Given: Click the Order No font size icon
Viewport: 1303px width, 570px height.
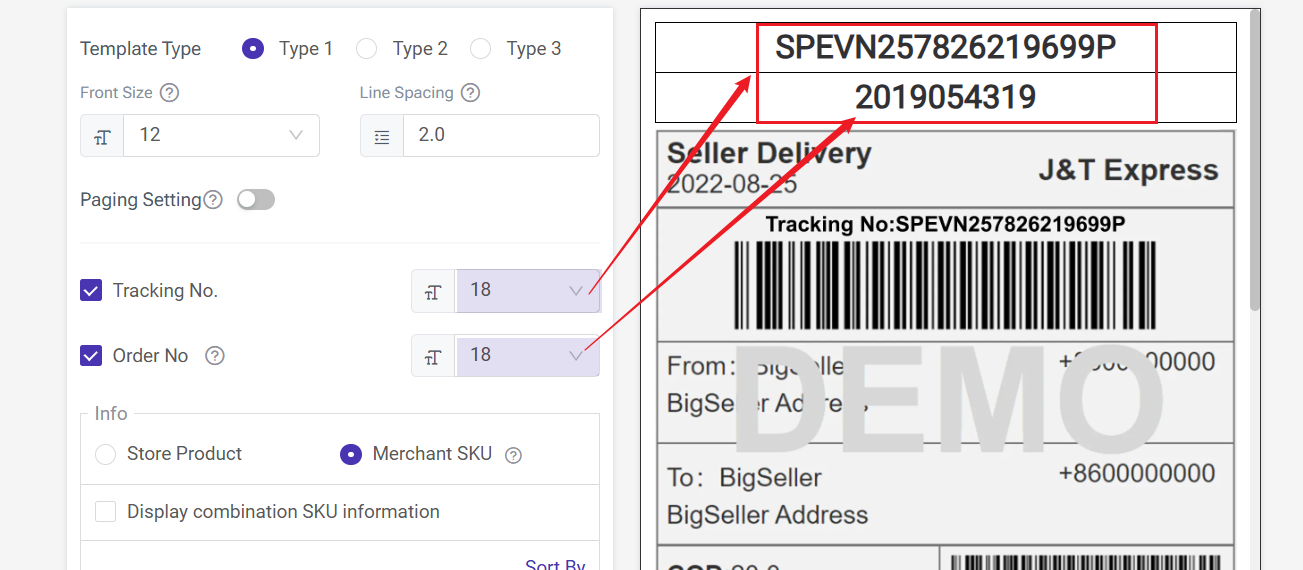Looking at the screenshot, I should (433, 356).
